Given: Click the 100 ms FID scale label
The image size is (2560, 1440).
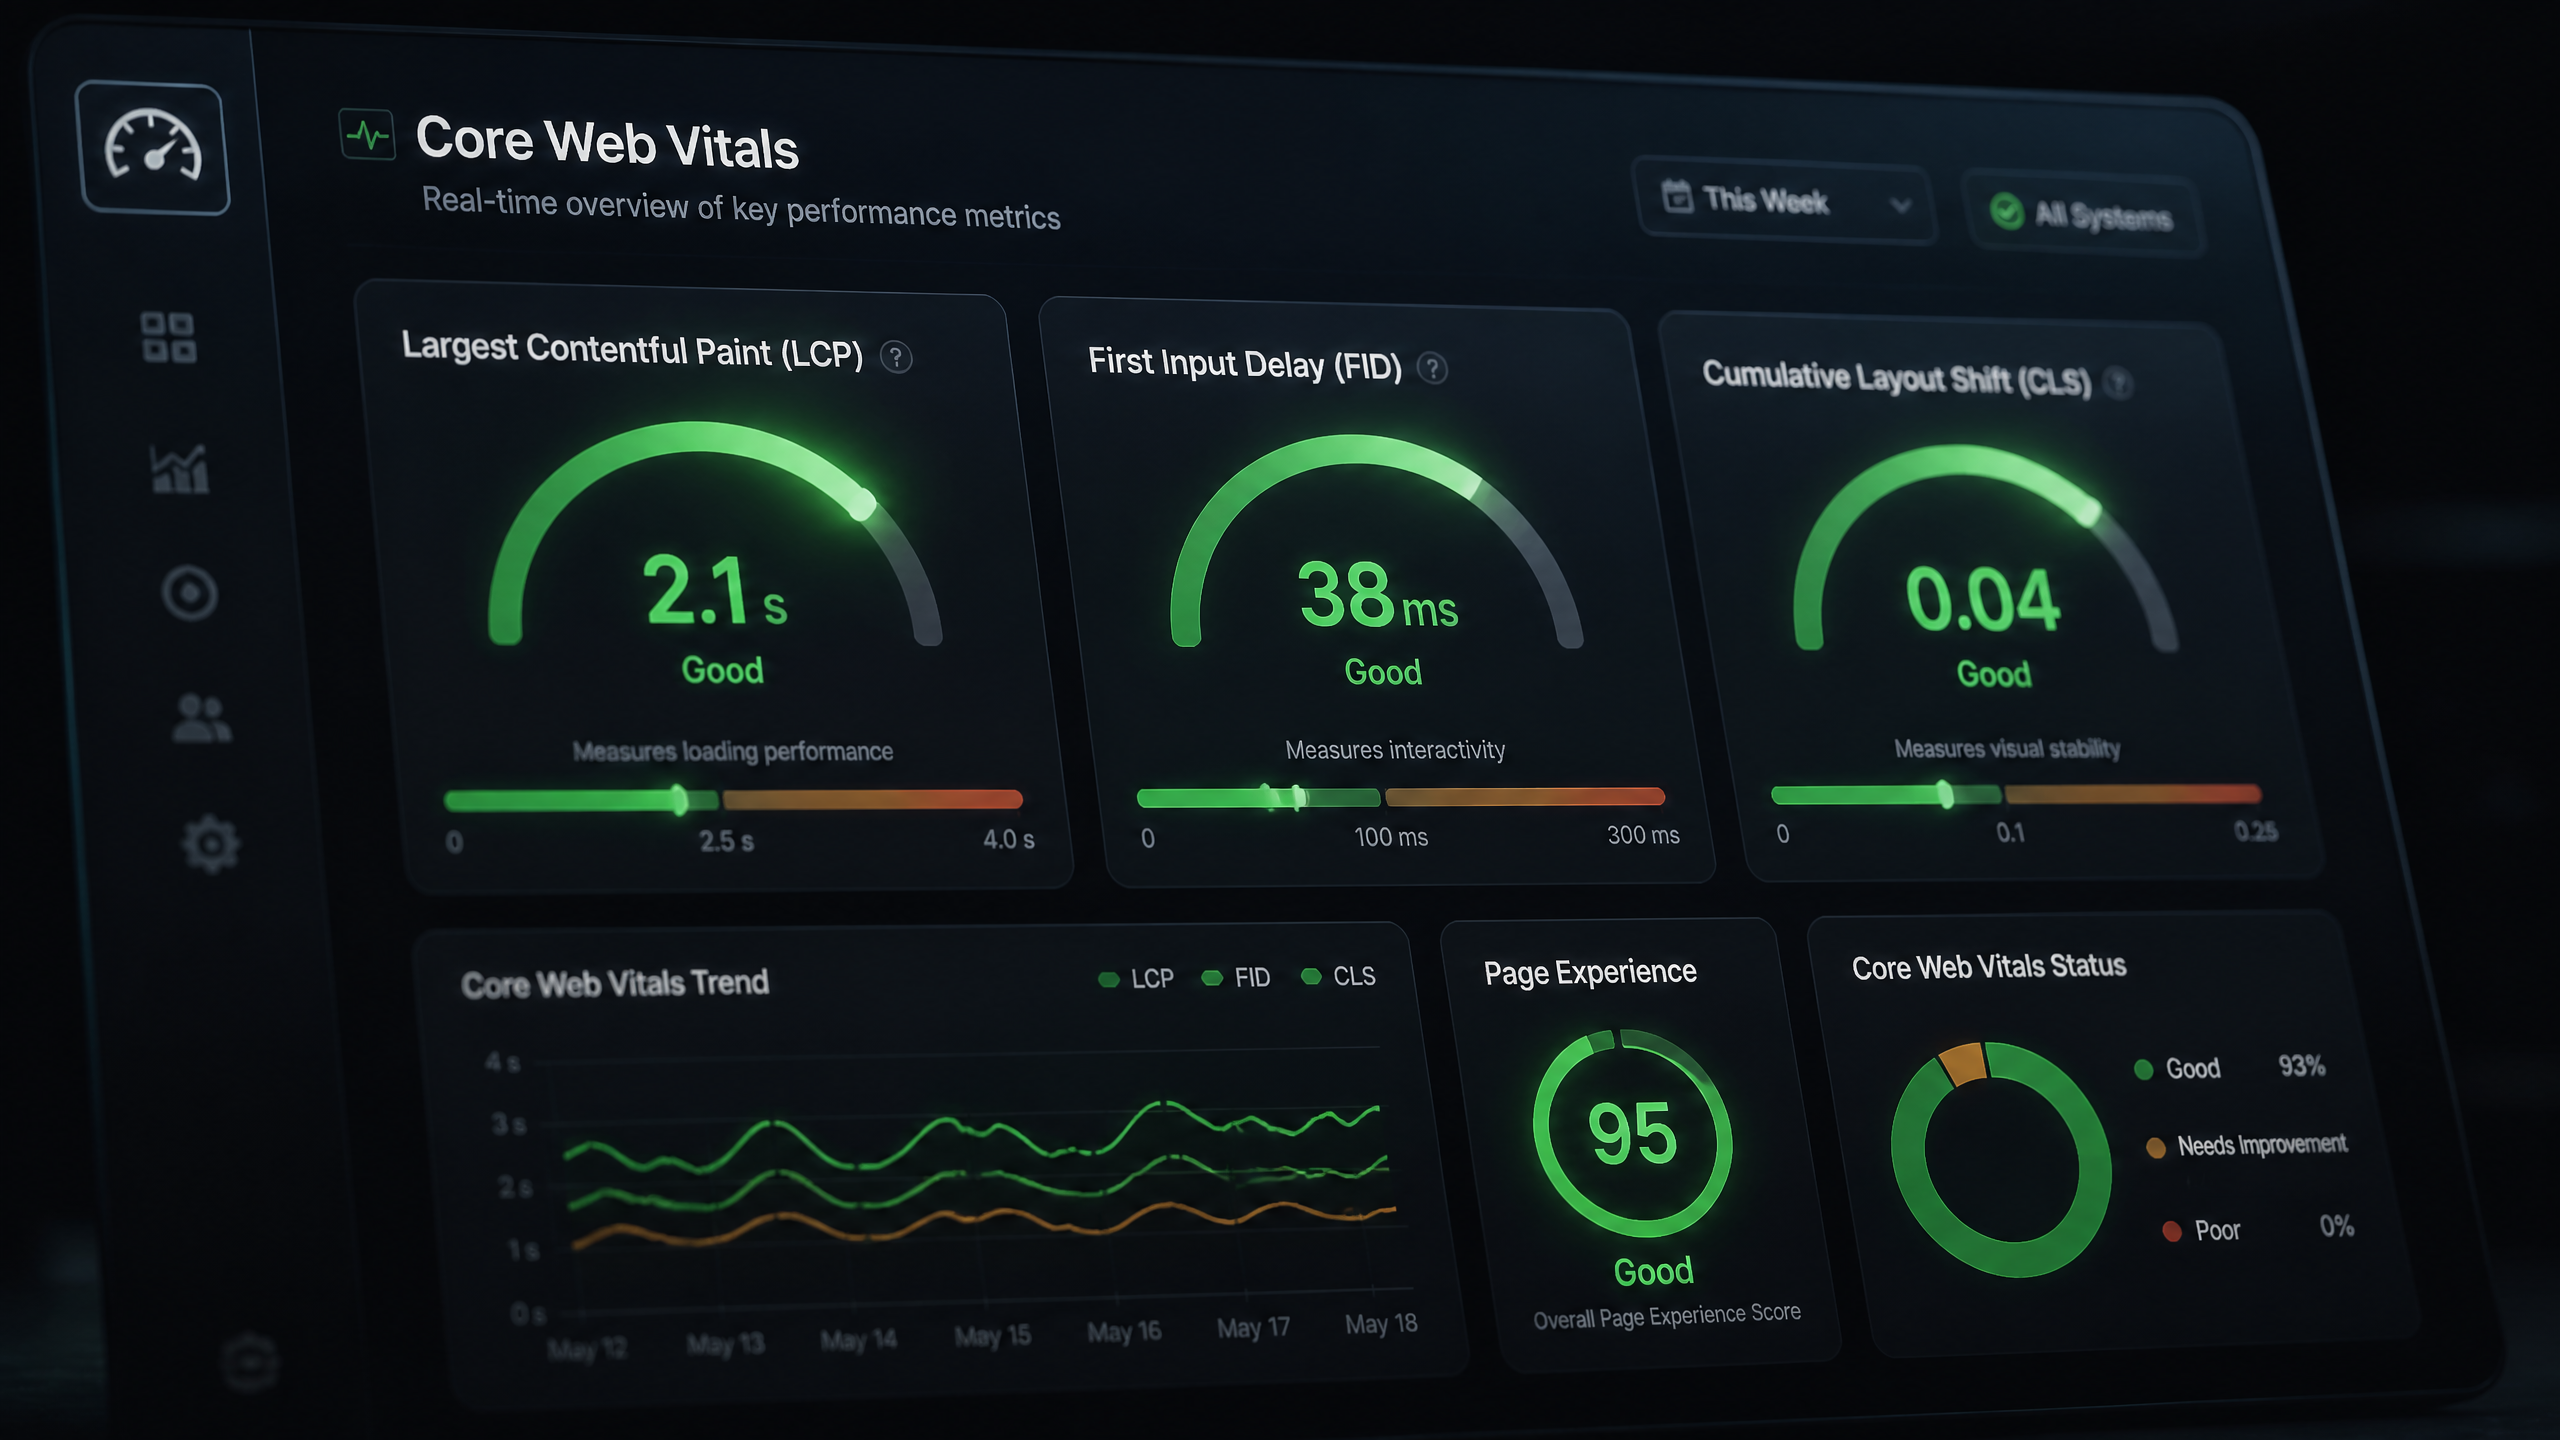Looking at the screenshot, I should point(1390,837).
